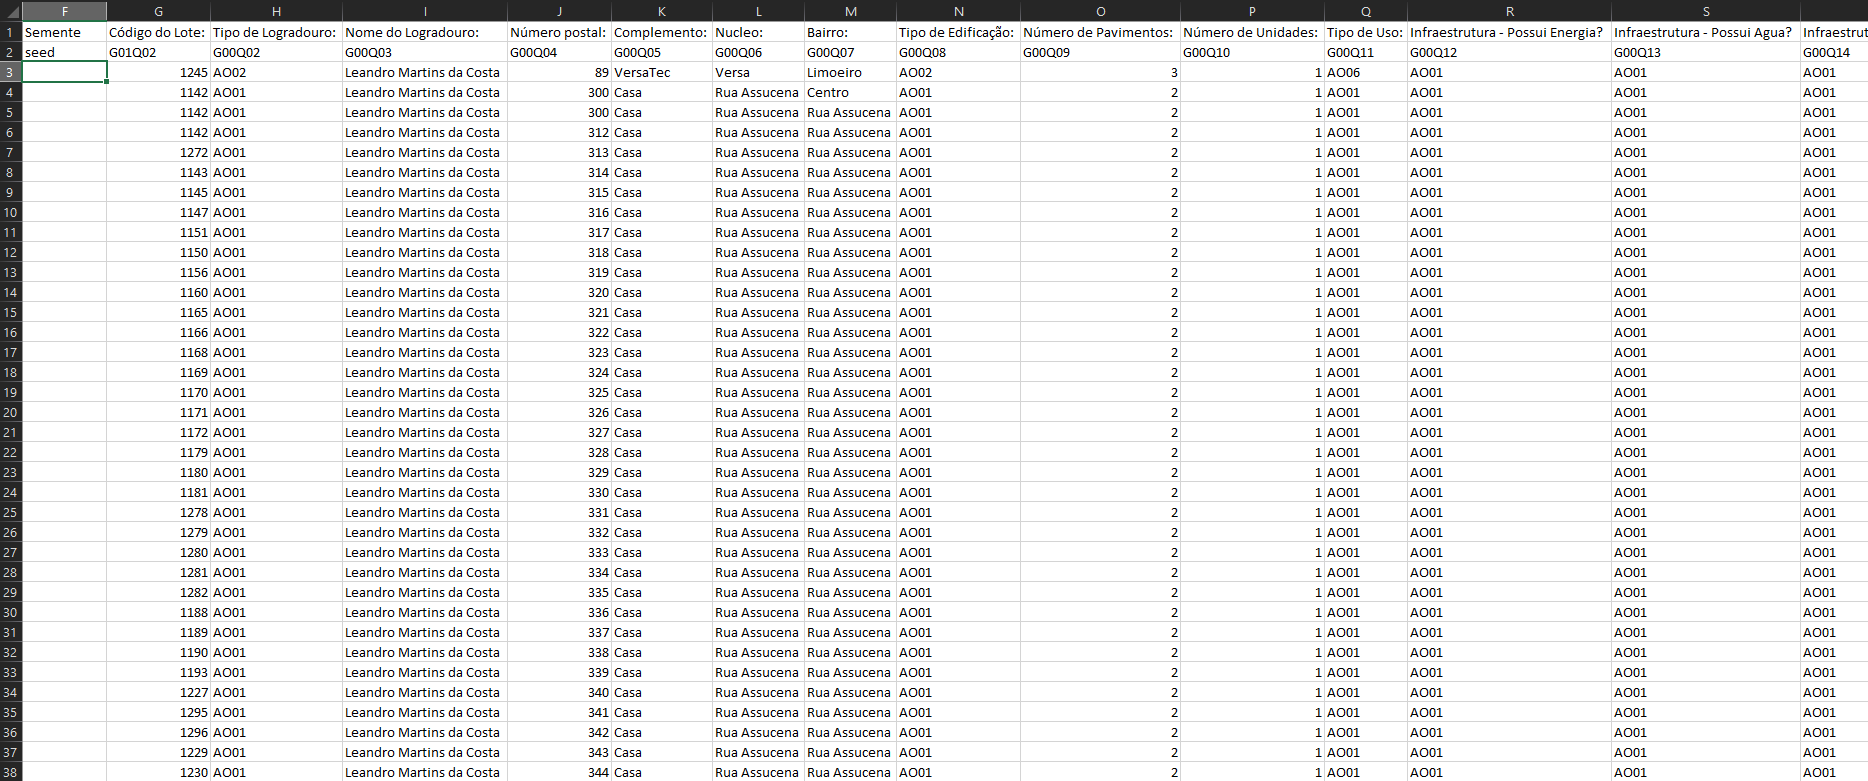Click the 'AO06' Tipo de Uso cell
Image resolution: width=1868 pixels, height=781 pixels.
point(1365,72)
